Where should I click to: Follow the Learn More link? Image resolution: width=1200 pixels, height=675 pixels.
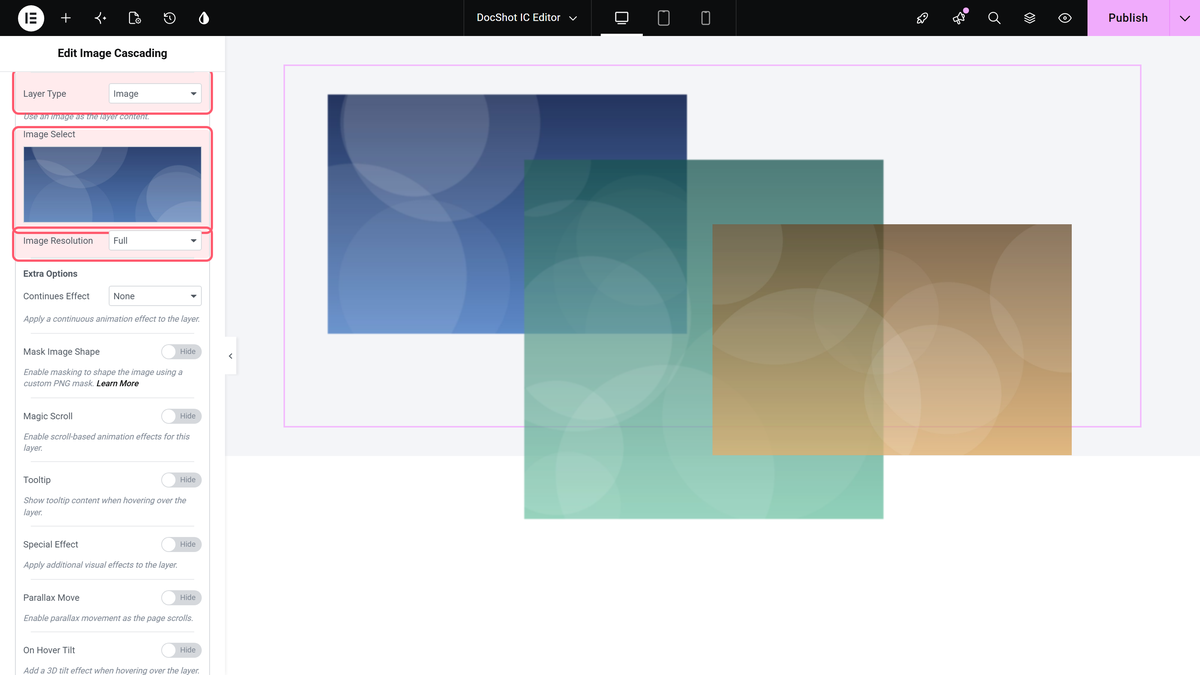click(118, 384)
